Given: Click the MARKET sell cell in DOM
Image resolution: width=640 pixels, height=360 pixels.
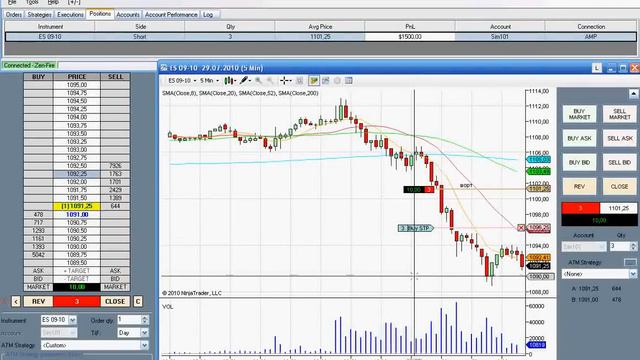Looking at the screenshot, I should coord(115,287).
